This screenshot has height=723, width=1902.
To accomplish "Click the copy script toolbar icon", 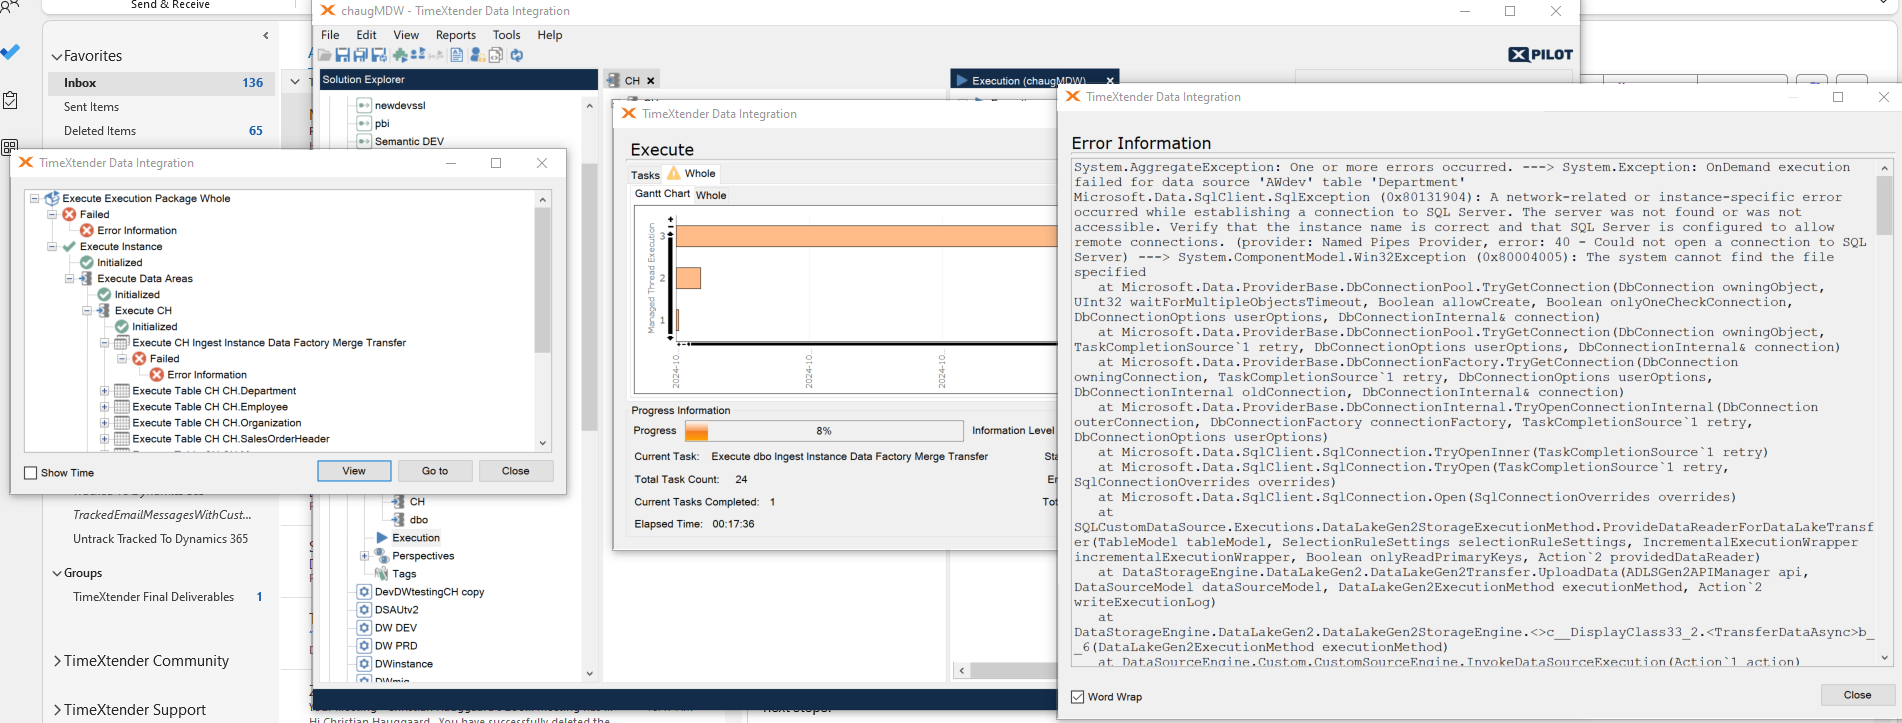I will (496, 55).
